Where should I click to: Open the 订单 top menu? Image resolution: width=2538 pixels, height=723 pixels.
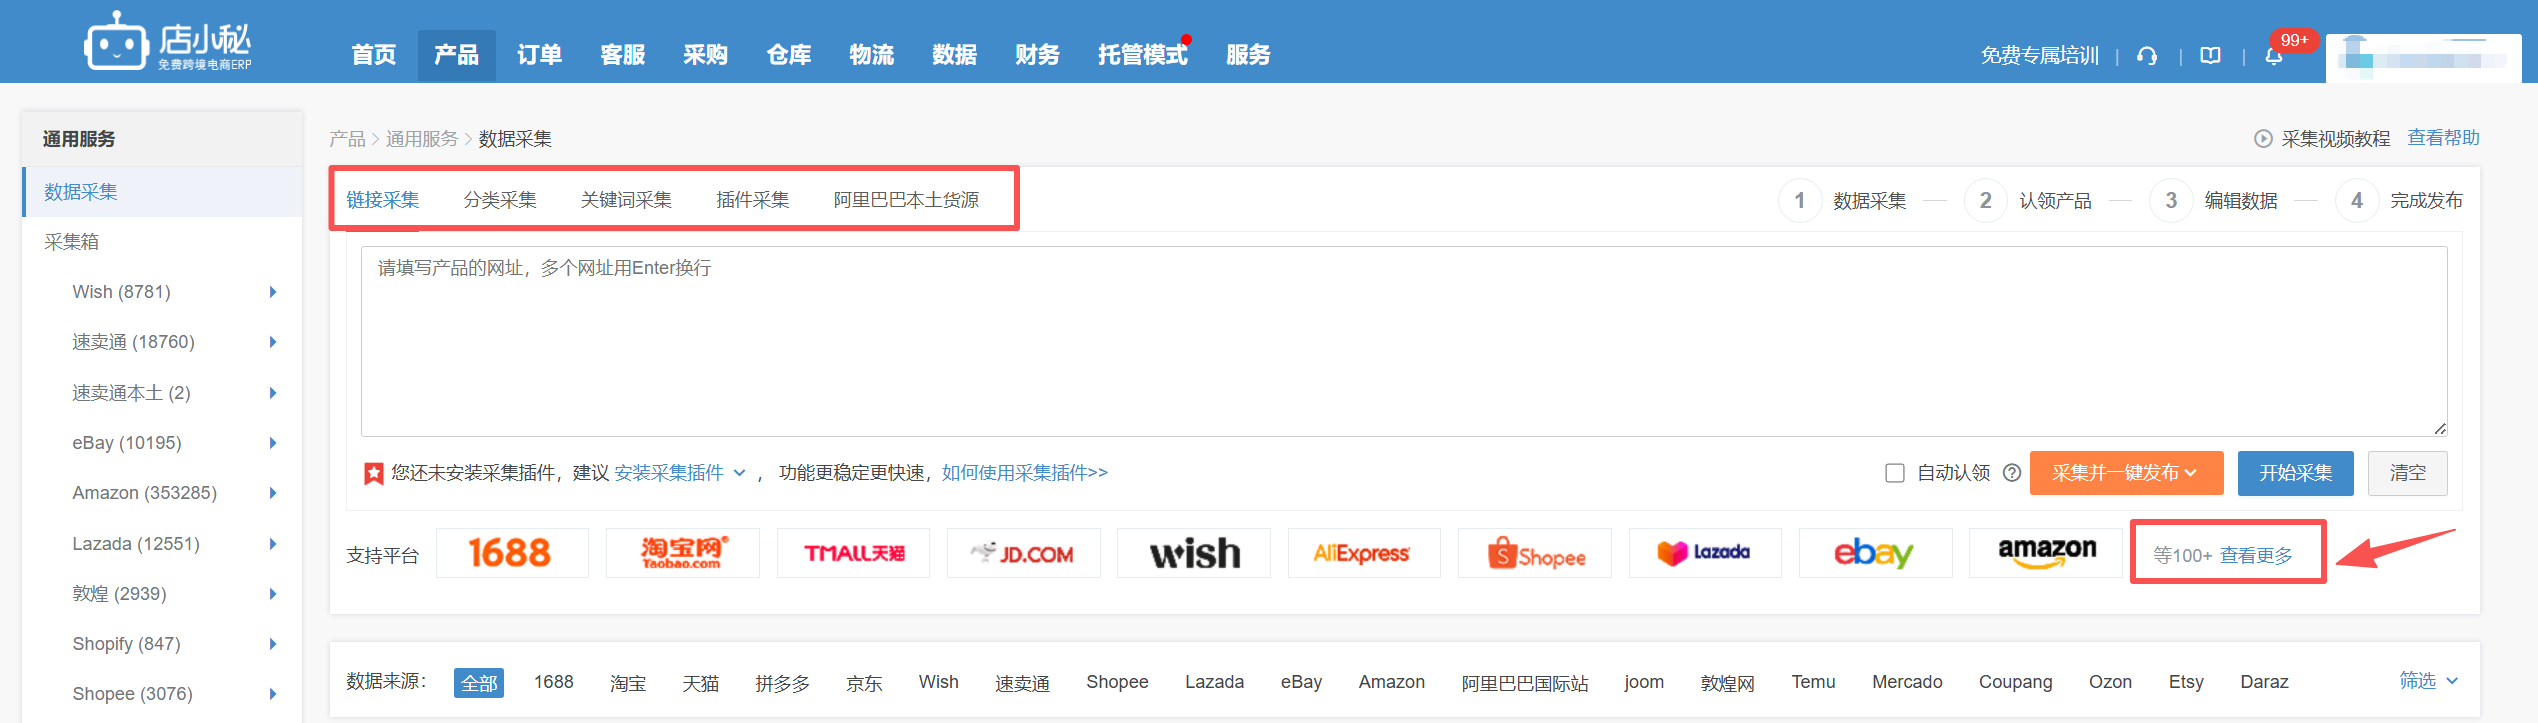click(540, 55)
